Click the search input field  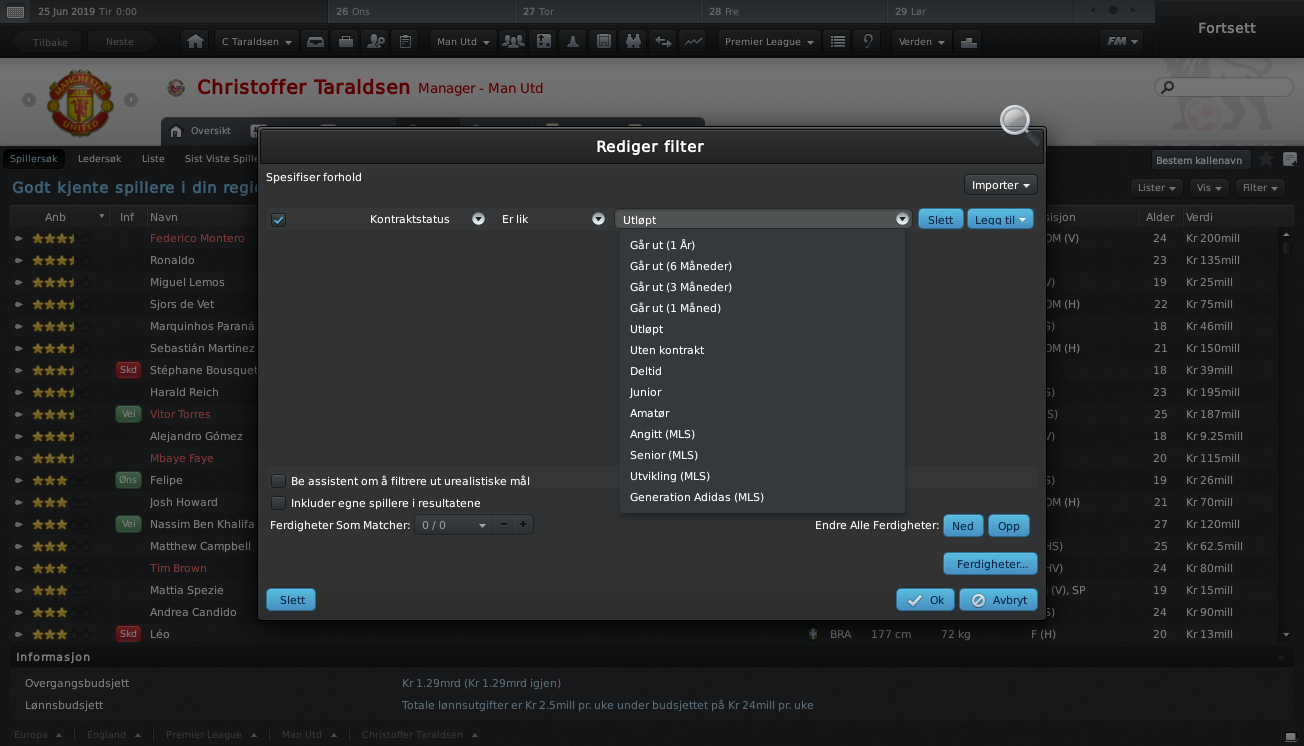(x=1224, y=87)
